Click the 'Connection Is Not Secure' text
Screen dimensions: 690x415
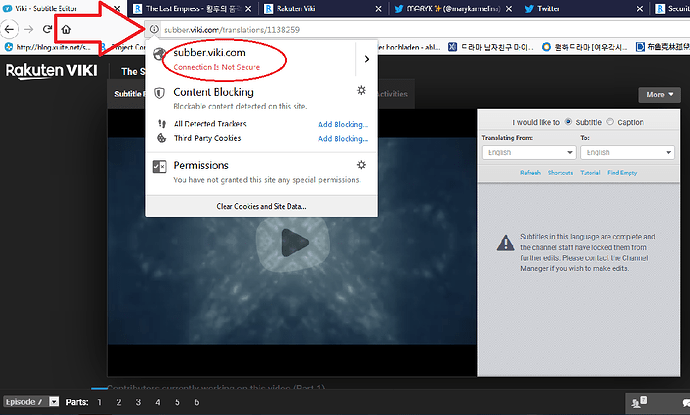(217, 67)
